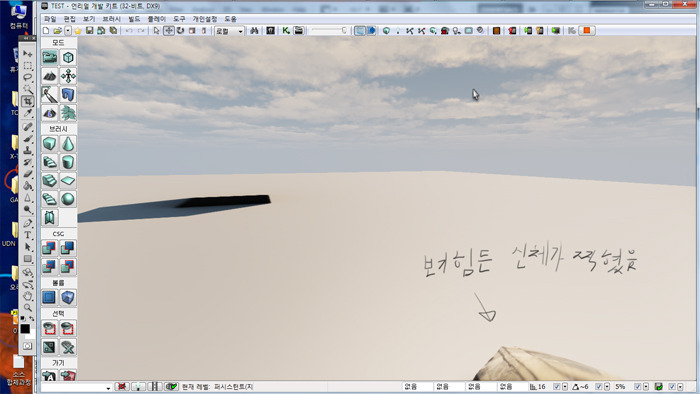This screenshot has width=700, height=394.
Task: Create a new level with the New icon
Action: [x=46, y=31]
